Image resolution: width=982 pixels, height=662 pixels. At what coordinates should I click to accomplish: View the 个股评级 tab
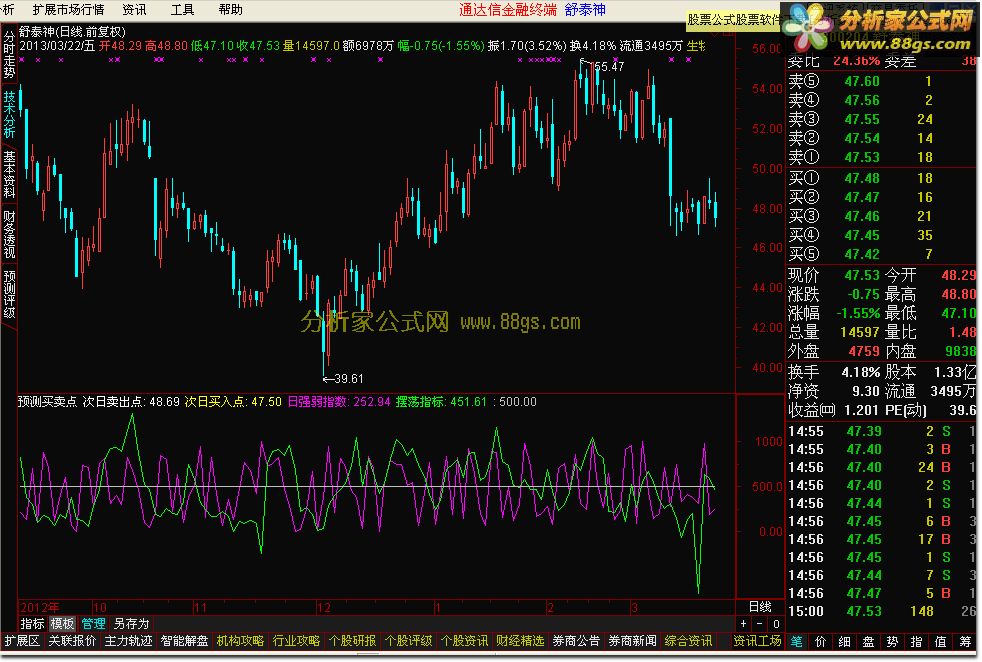pyautogui.click(x=408, y=641)
